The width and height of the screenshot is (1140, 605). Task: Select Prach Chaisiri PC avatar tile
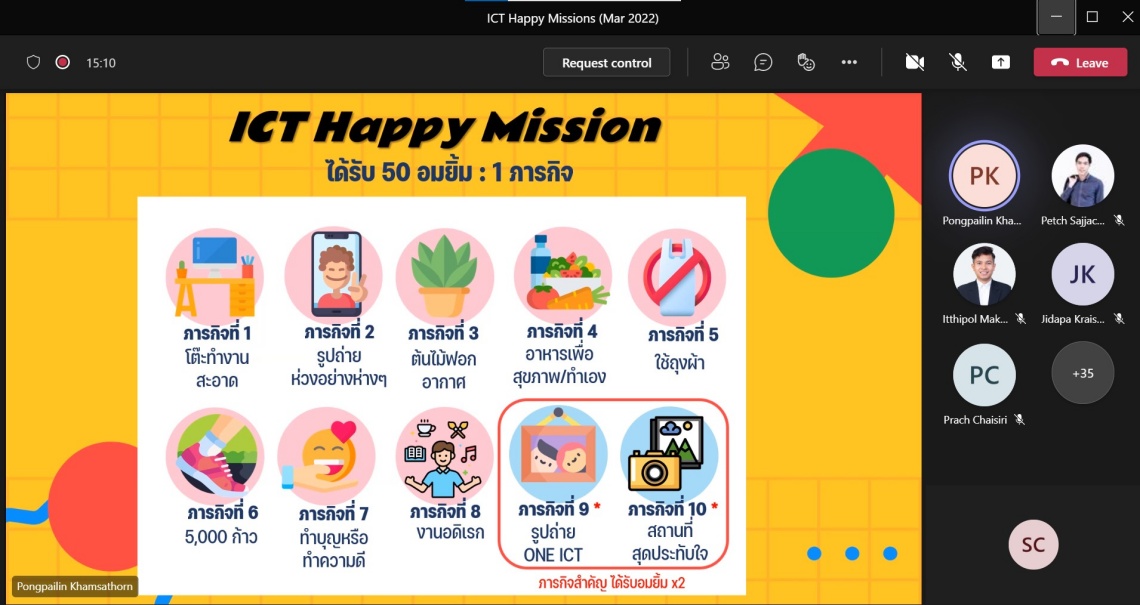[x=983, y=374]
